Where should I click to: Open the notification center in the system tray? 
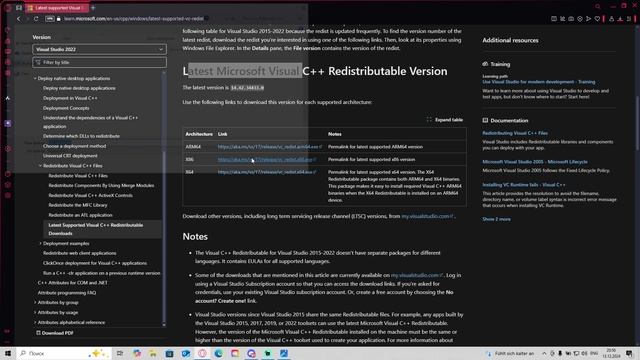tap(629, 353)
